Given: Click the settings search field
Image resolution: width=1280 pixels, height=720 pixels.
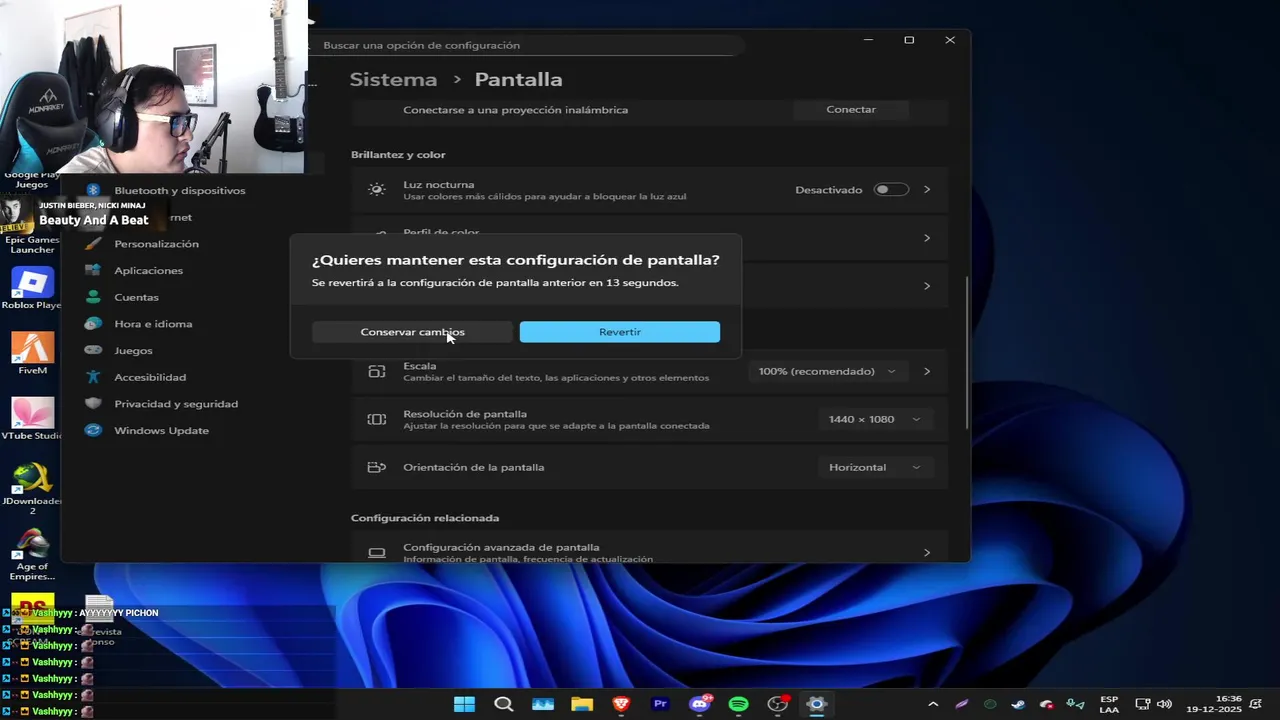Looking at the screenshot, I should [527, 45].
